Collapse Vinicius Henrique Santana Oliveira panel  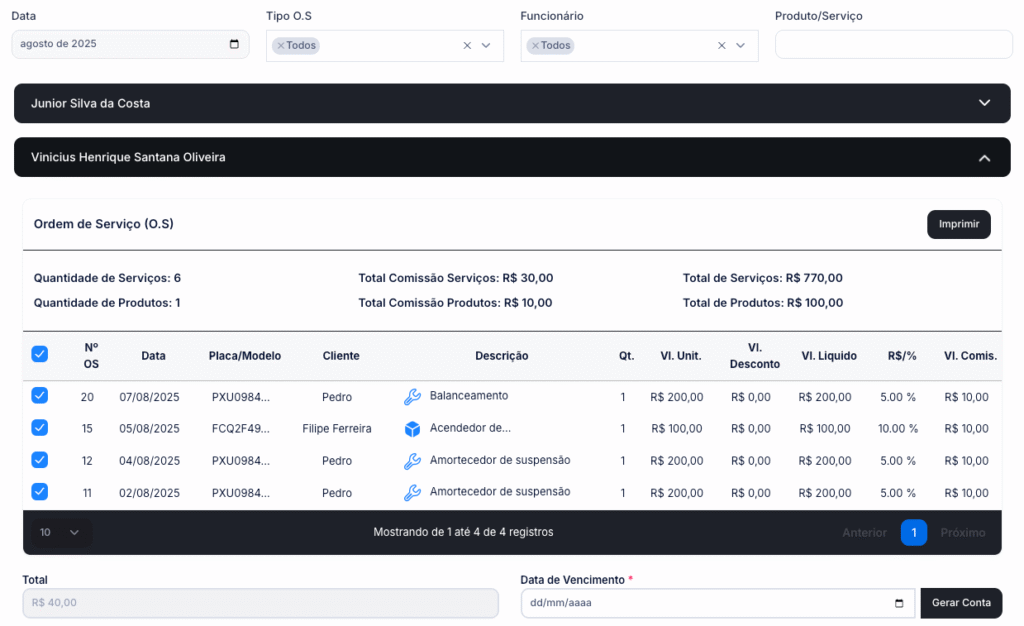tap(984, 157)
